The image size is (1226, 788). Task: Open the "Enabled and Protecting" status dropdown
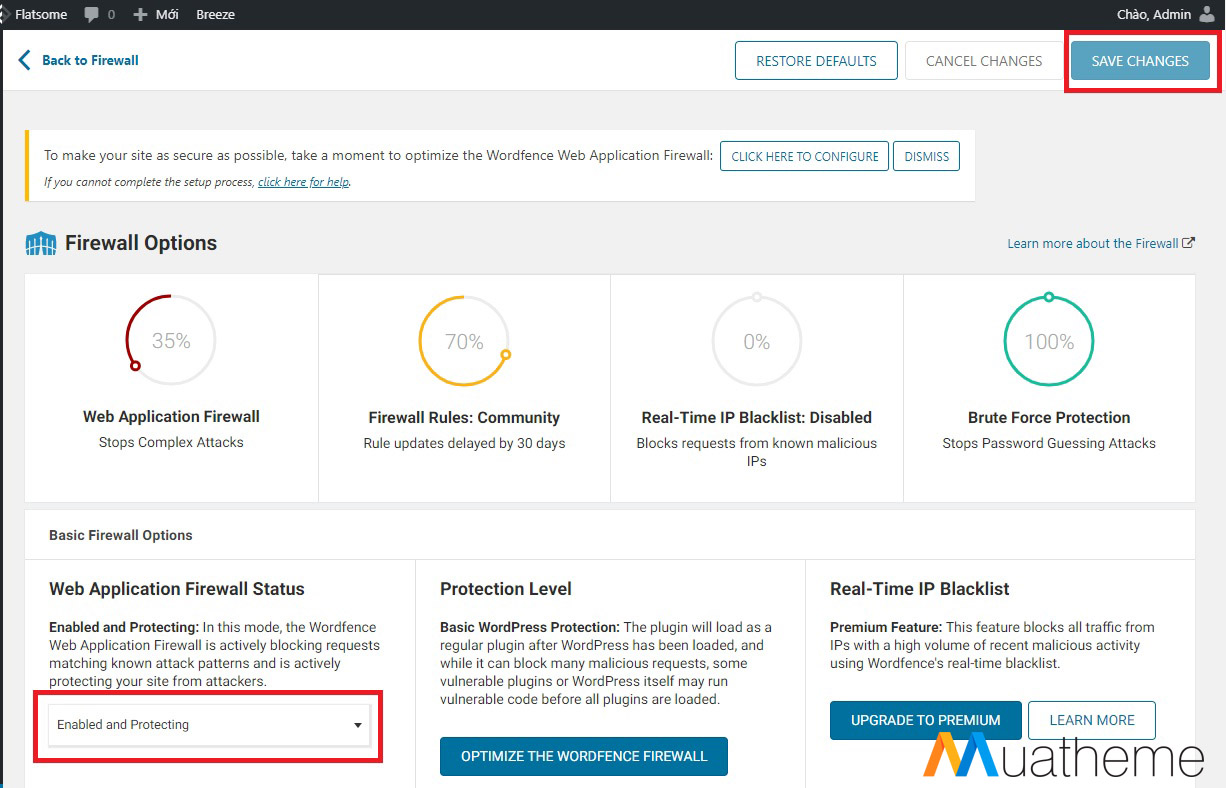pos(209,725)
